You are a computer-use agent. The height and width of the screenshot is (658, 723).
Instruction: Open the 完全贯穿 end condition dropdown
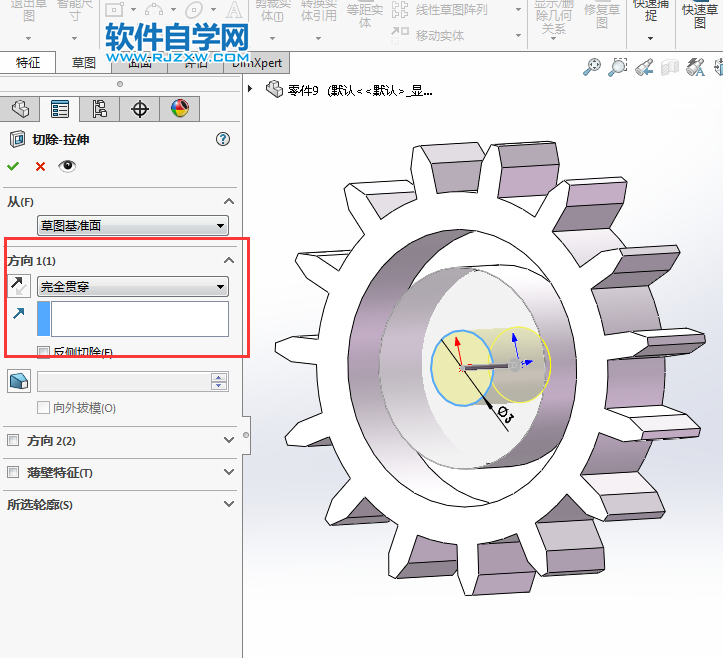[133, 286]
